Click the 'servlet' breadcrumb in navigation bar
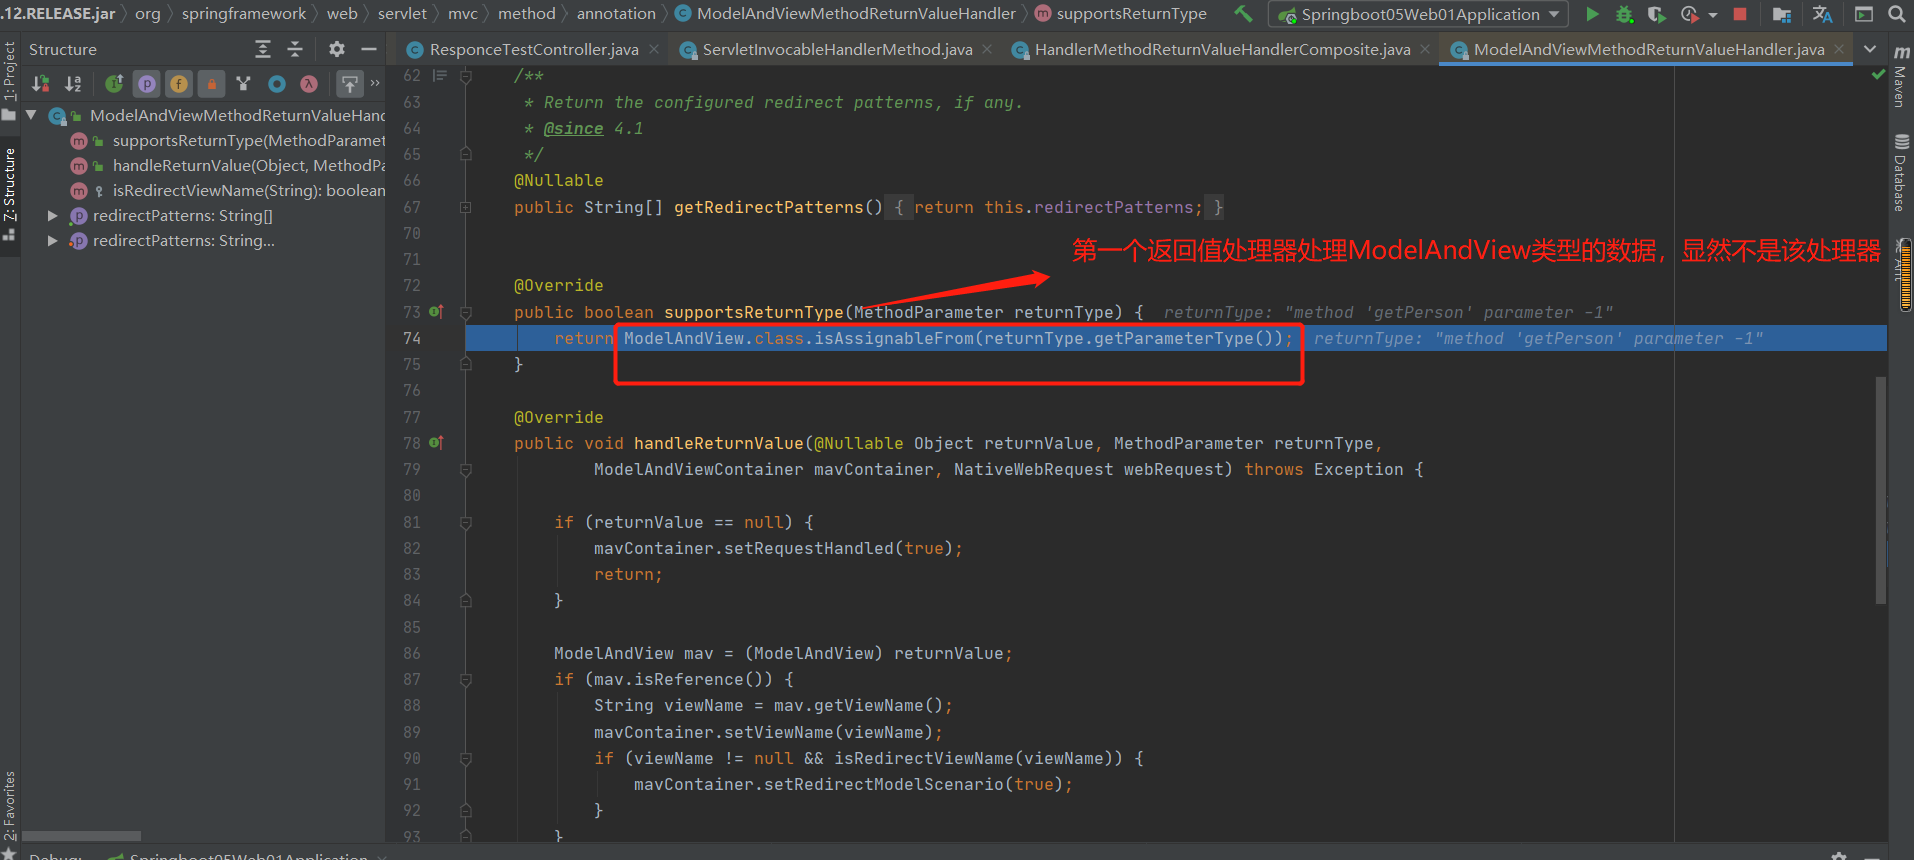1914x860 pixels. 402,14
